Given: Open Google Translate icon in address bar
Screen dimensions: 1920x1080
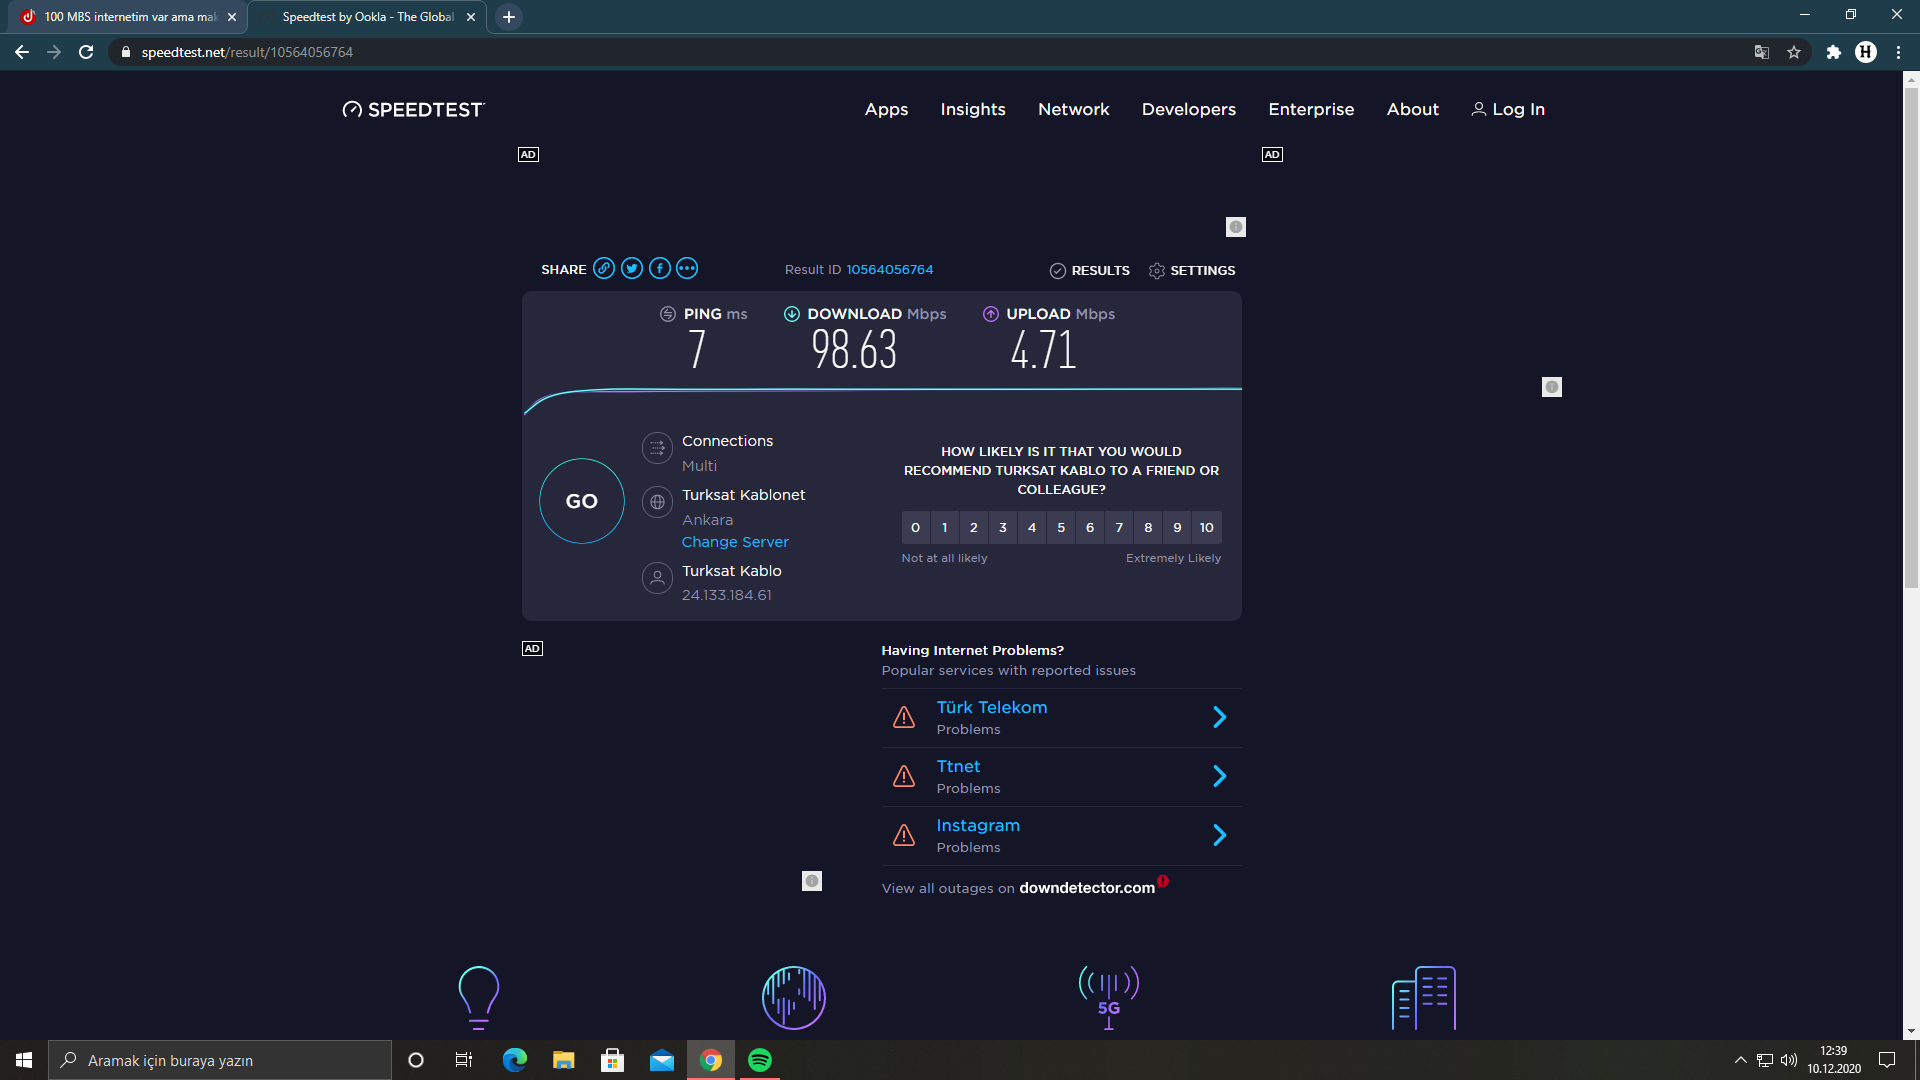Looking at the screenshot, I should tap(1762, 52).
